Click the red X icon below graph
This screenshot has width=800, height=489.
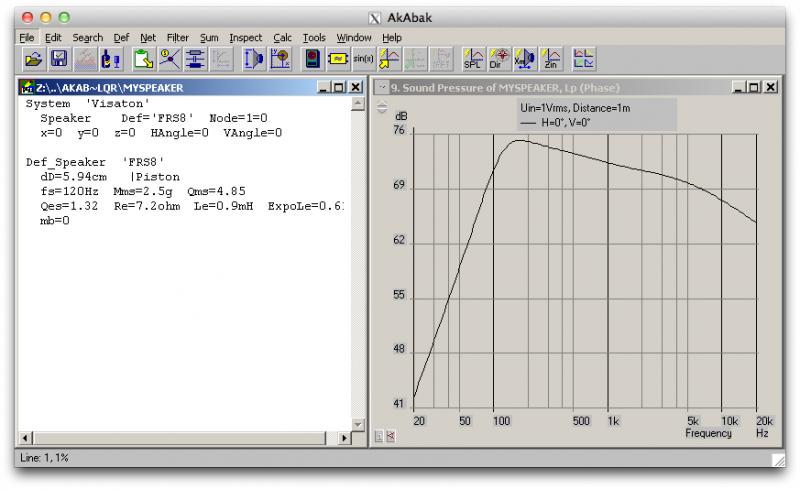click(x=389, y=436)
